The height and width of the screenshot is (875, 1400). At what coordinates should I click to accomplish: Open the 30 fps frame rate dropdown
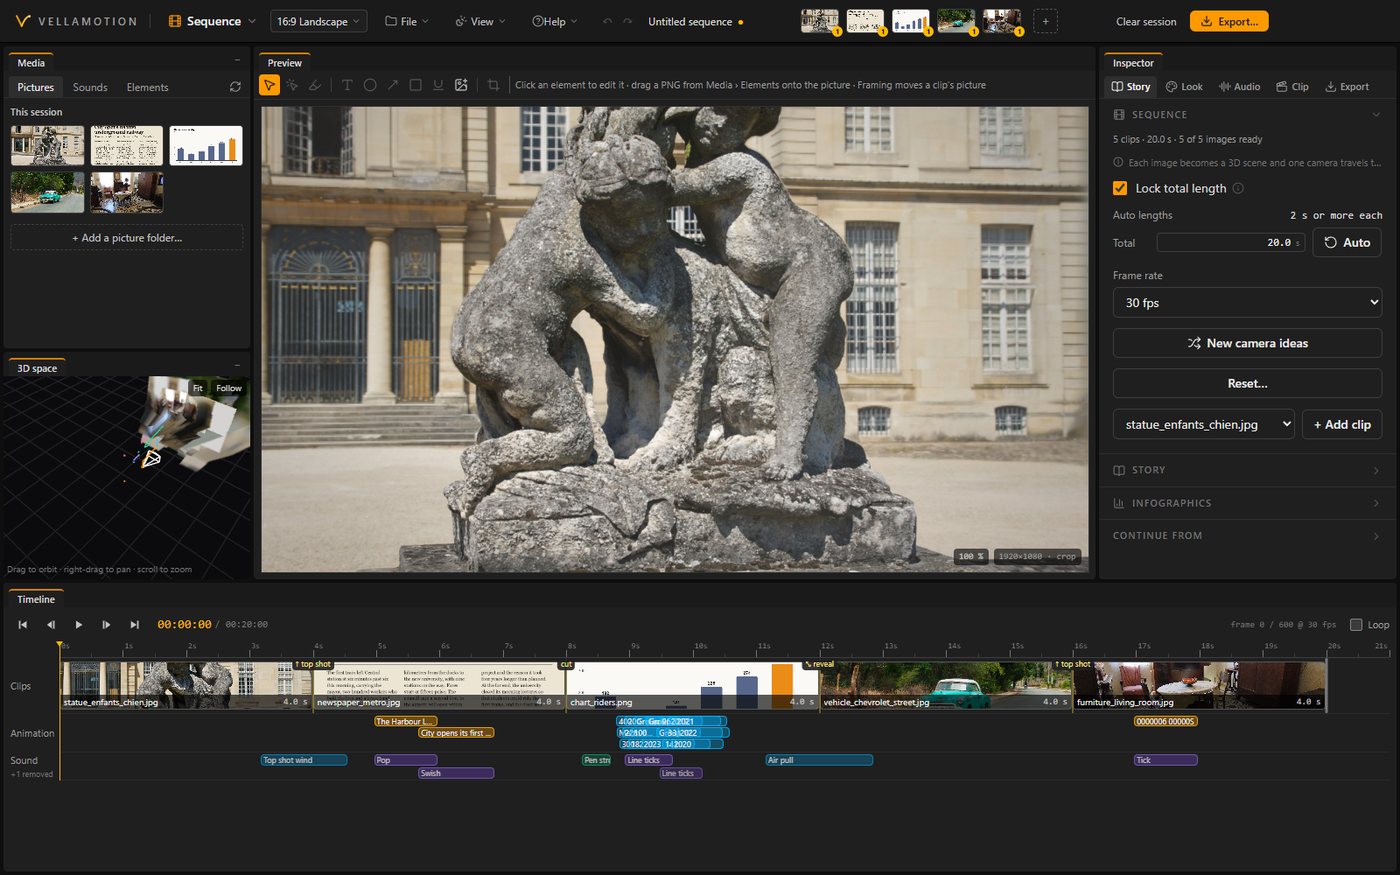[x=1247, y=302]
